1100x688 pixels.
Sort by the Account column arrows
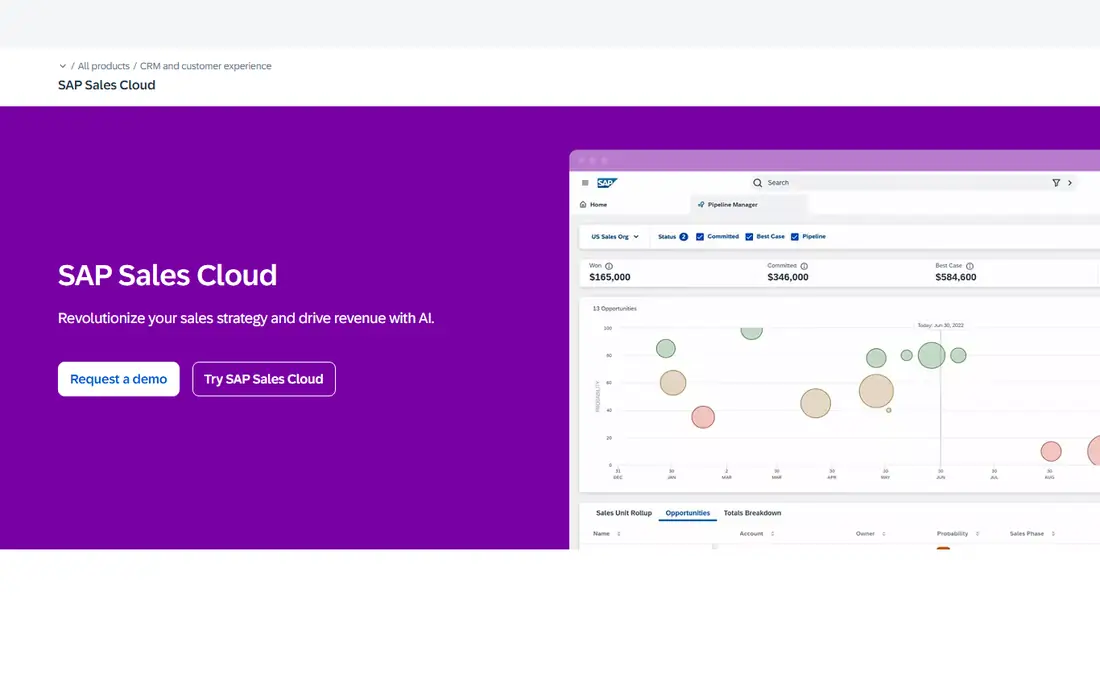(x=772, y=534)
